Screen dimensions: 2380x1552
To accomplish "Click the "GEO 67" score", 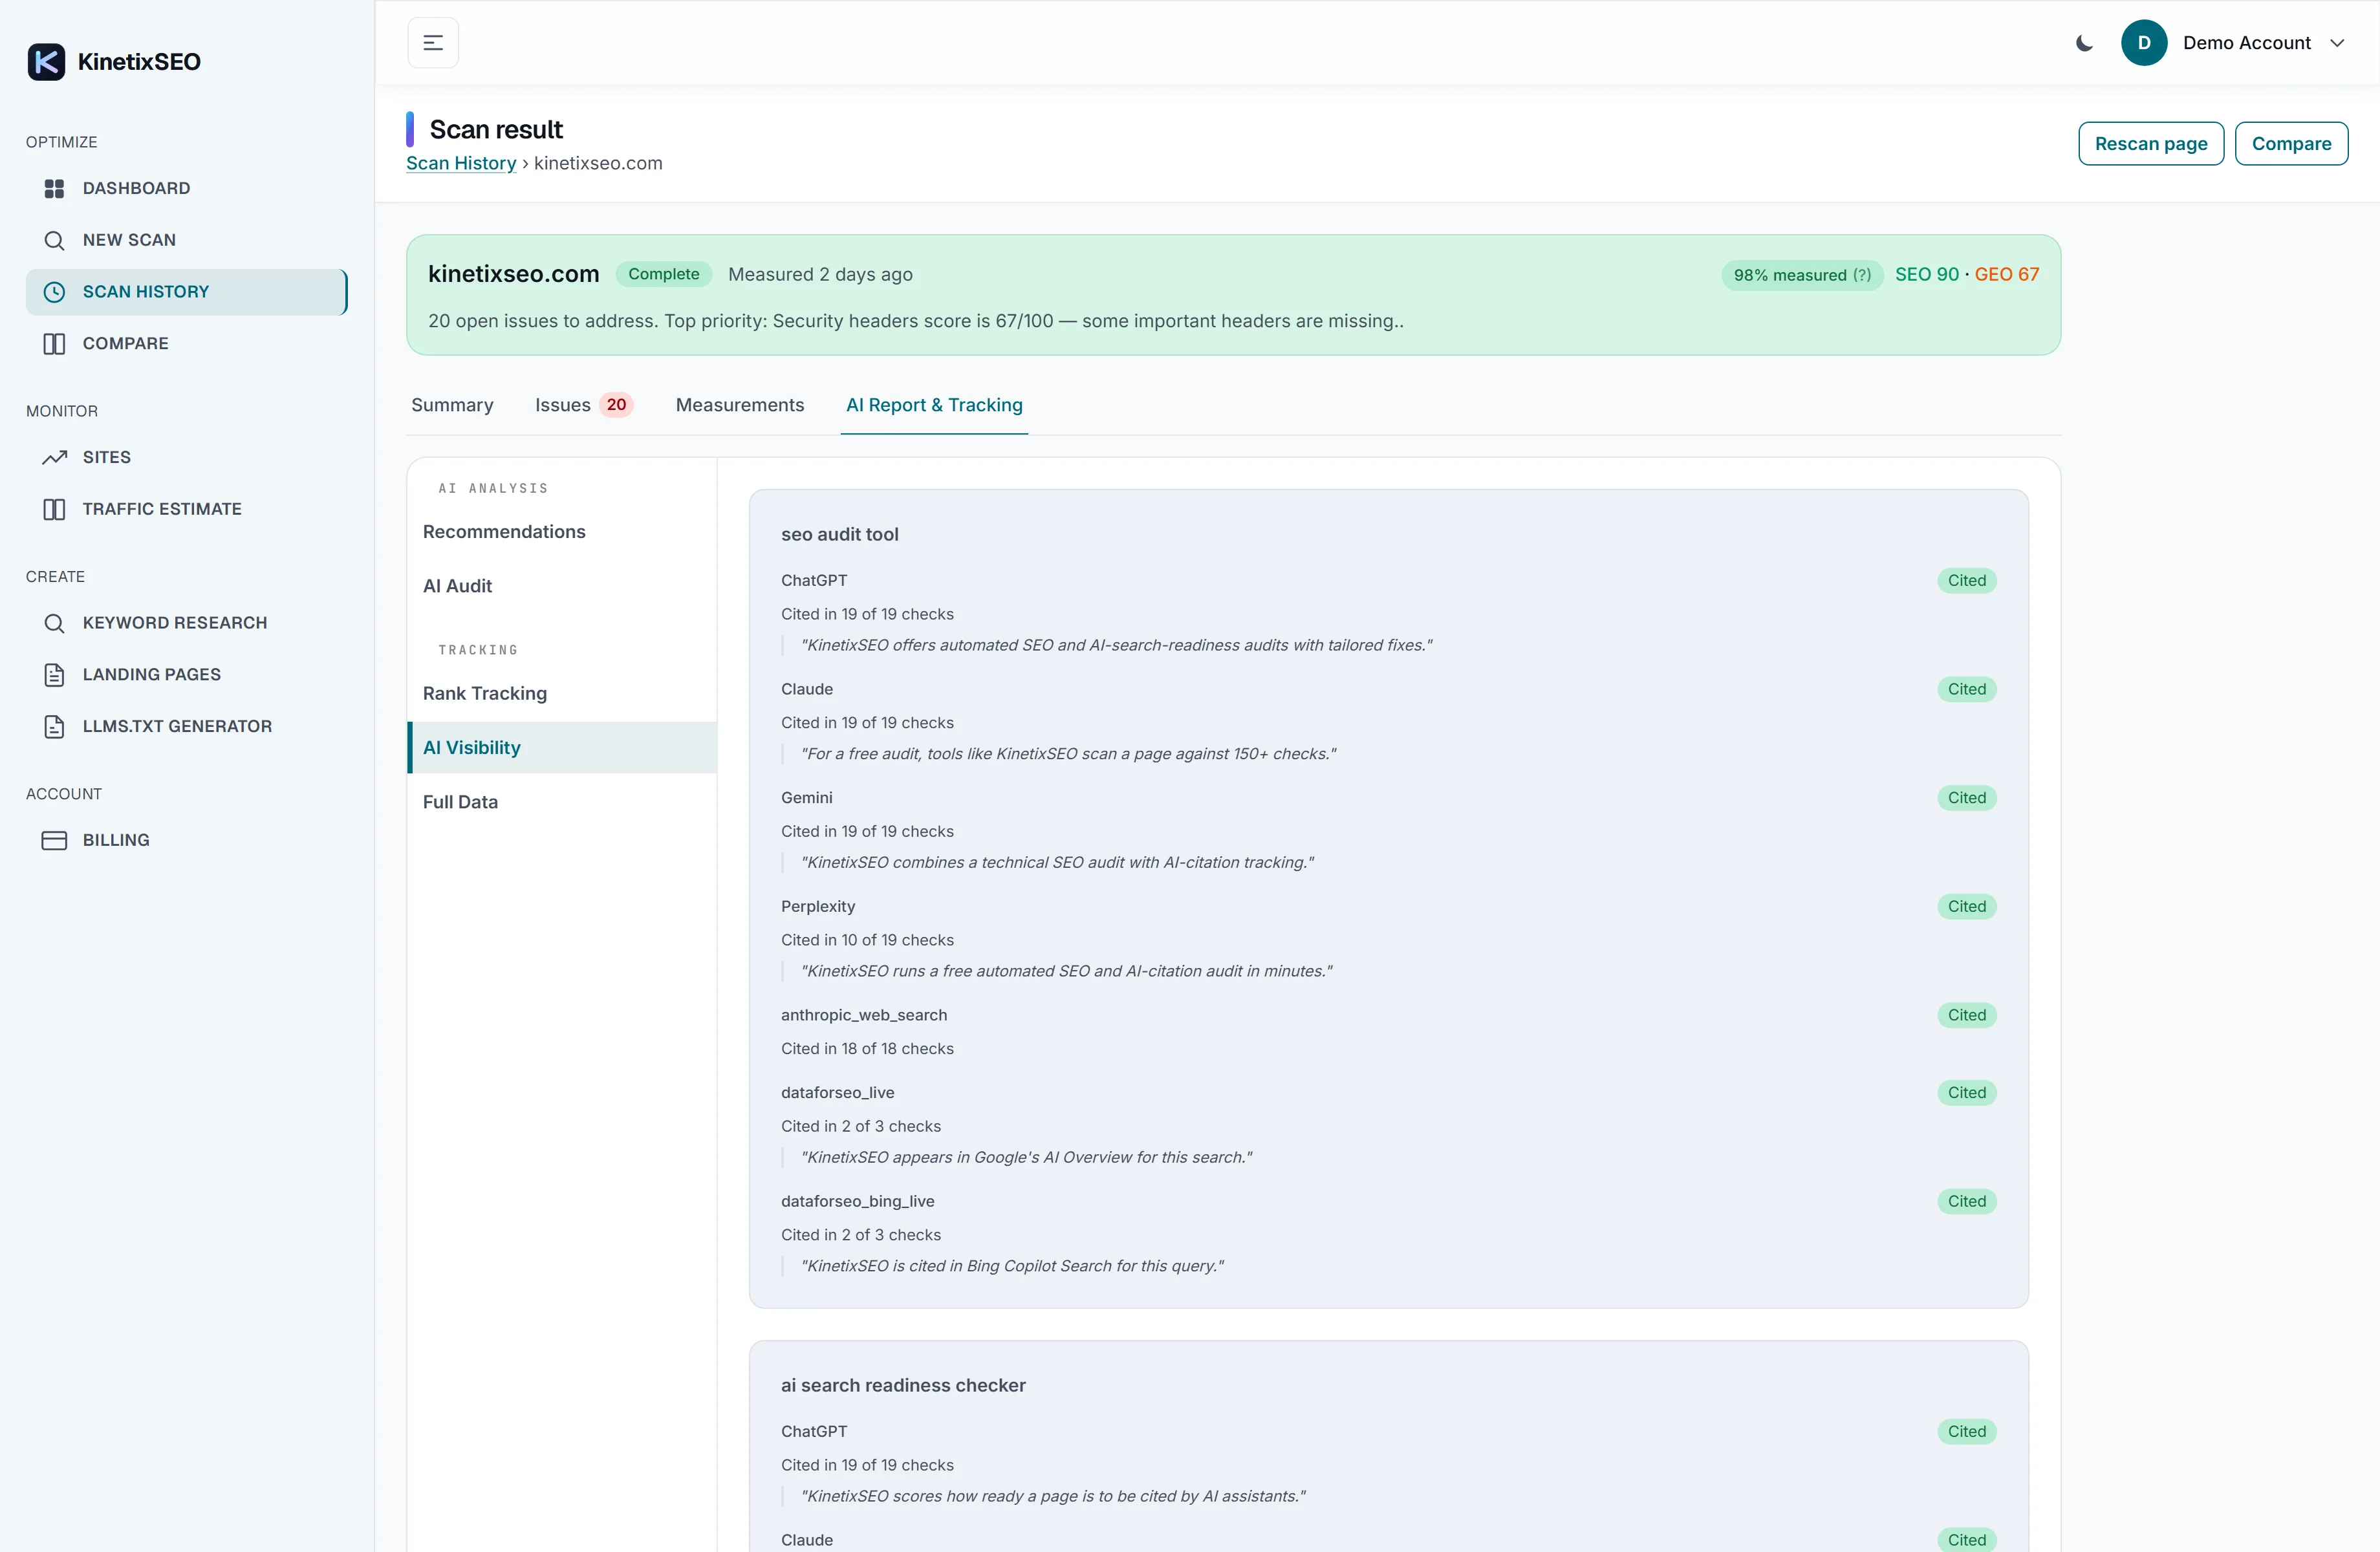I will (2006, 275).
